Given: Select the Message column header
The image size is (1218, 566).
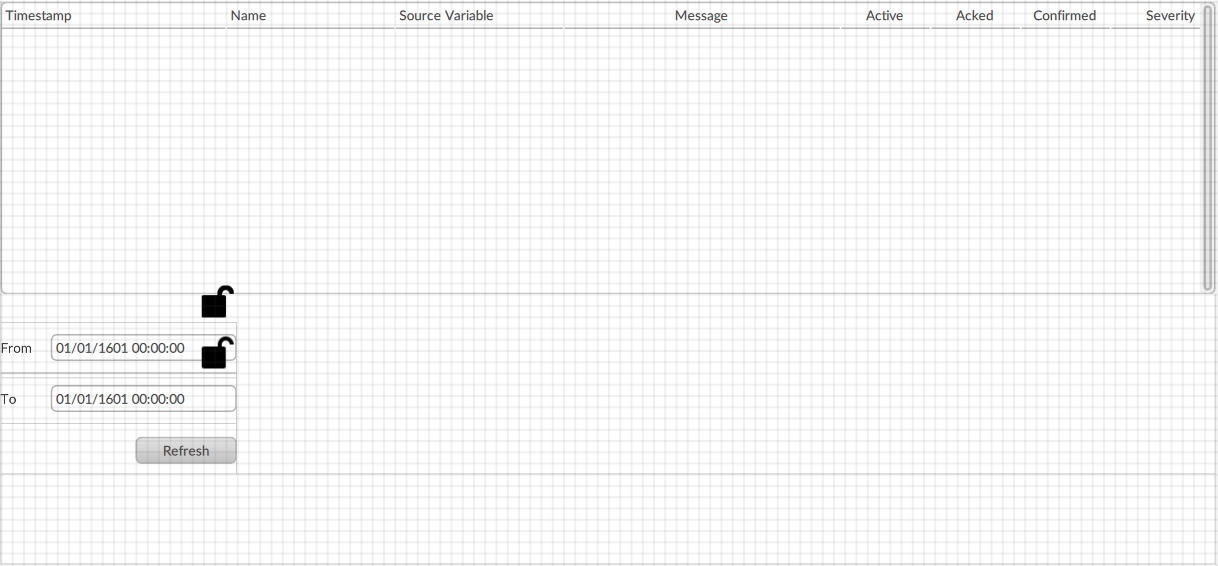Looking at the screenshot, I should pos(702,16).
